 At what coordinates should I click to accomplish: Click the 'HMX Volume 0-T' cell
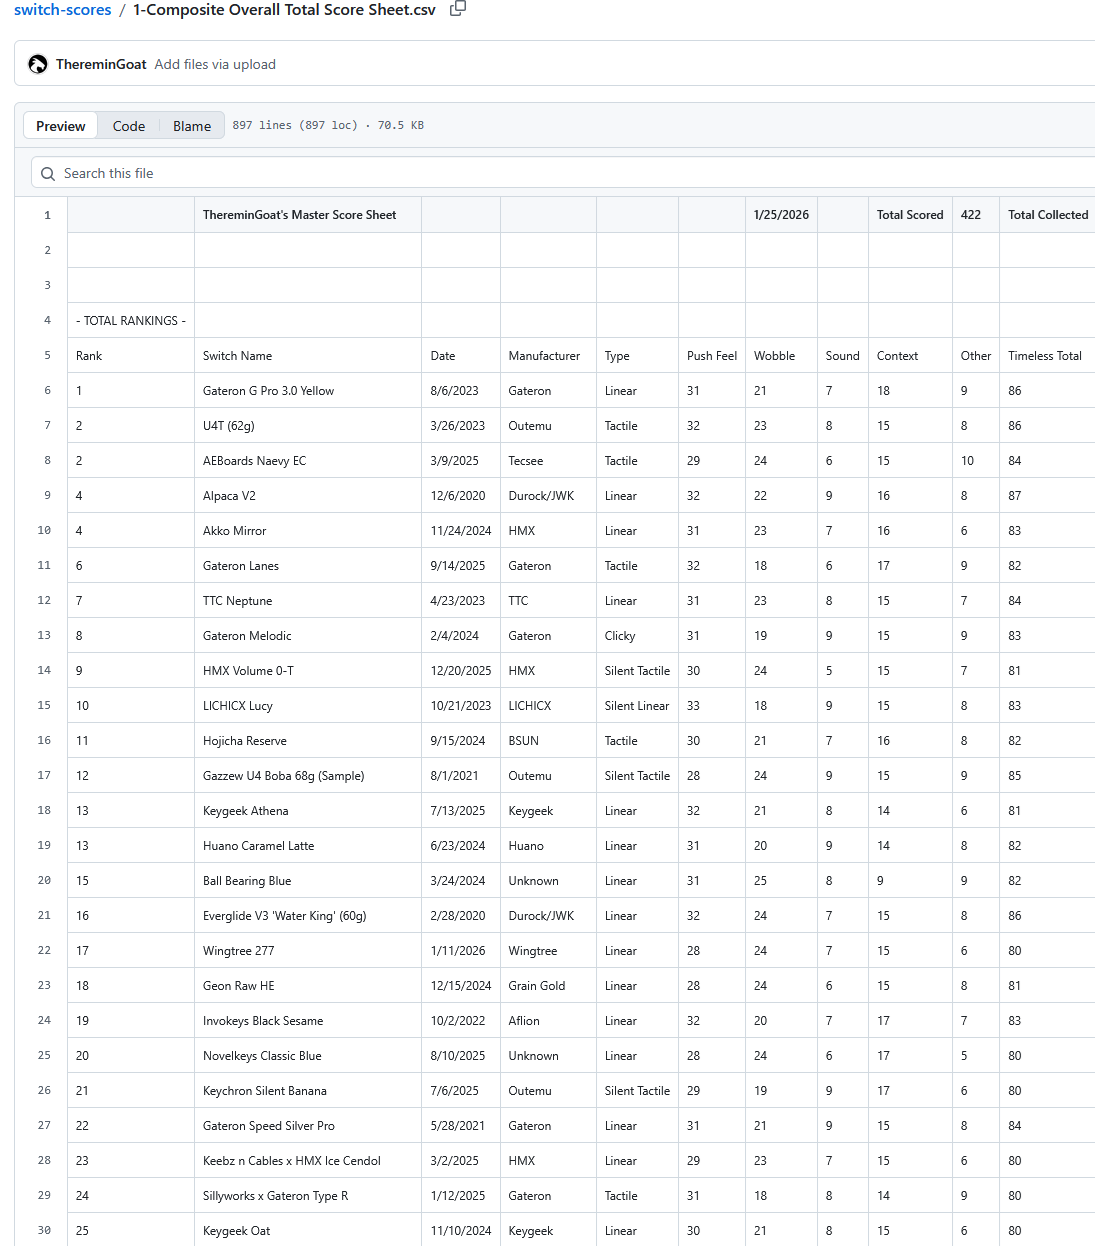point(308,670)
